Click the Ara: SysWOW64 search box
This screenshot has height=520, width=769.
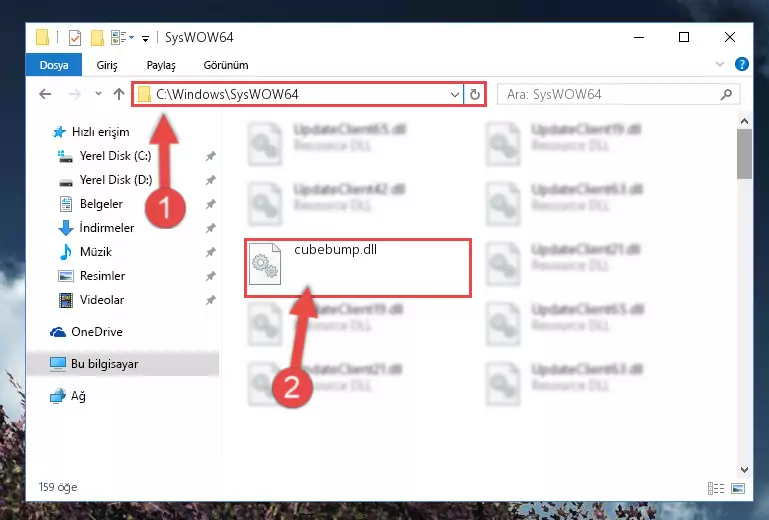pyautogui.click(x=618, y=94)
